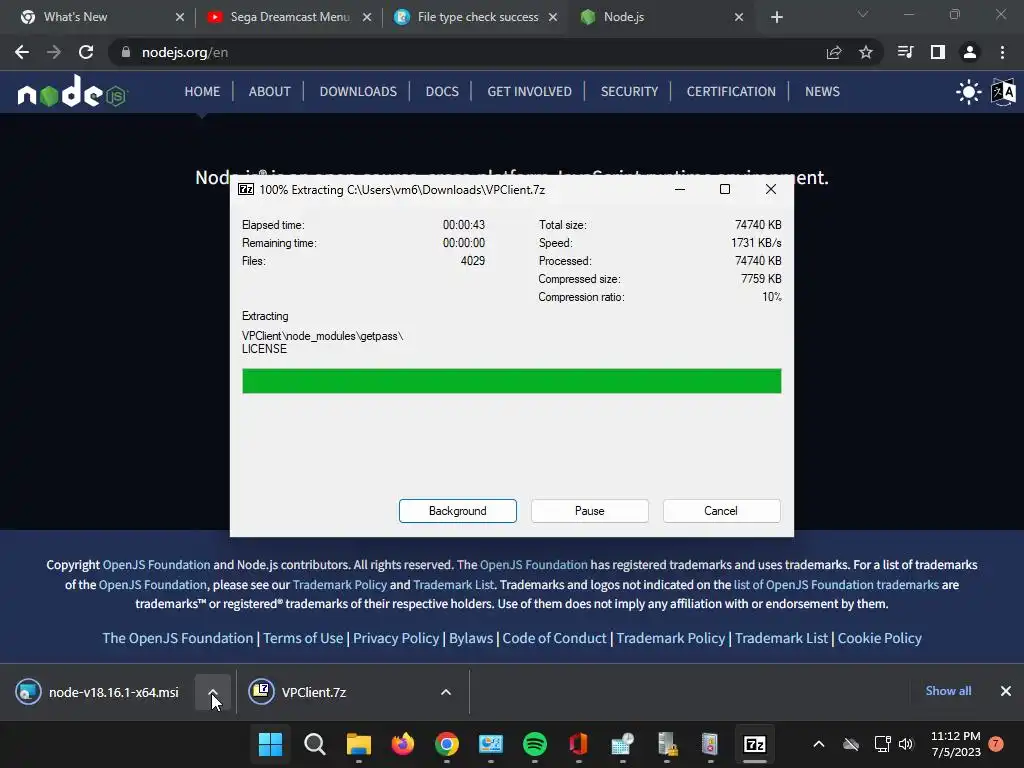Open the DOCS nav item
1024x768 pixels.
(x=442, y=91)
